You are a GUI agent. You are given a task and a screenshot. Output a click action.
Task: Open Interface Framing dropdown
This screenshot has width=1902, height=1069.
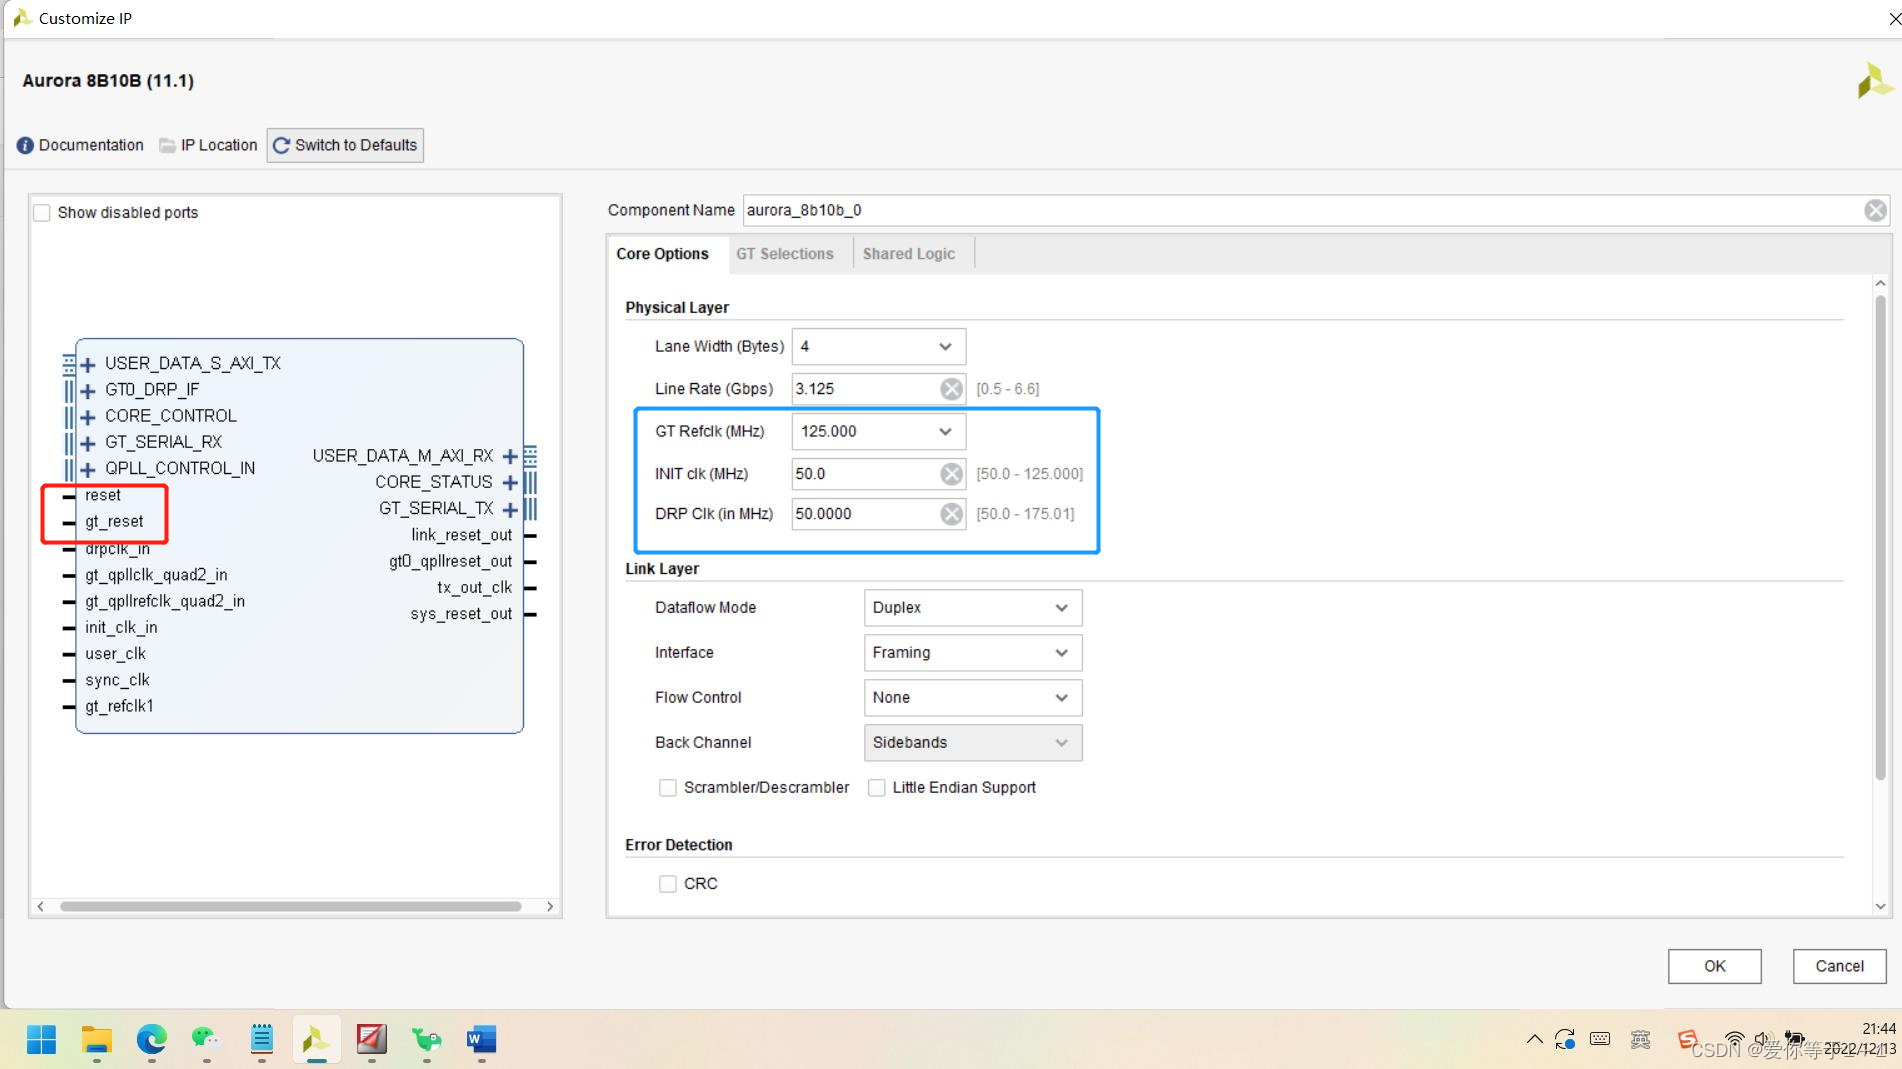pyautogui.click(x=972, y=652)
